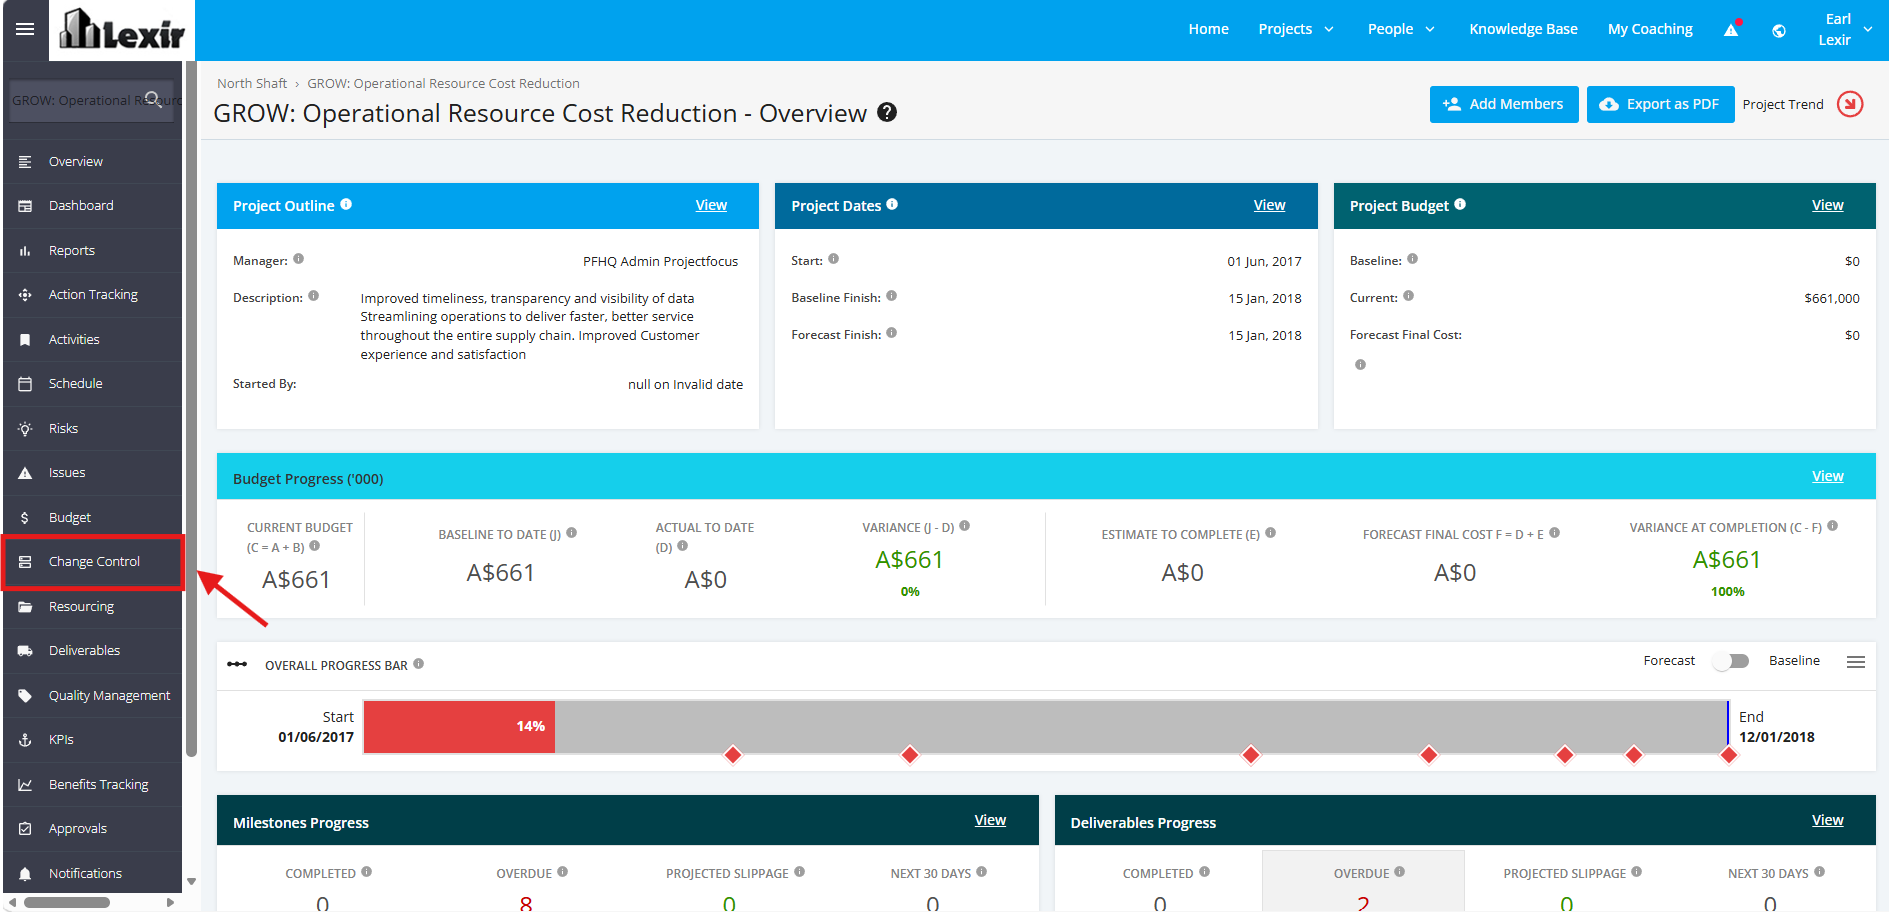
Task: Click the search magnifier in sidebar
Action: [x=153, y=99]
